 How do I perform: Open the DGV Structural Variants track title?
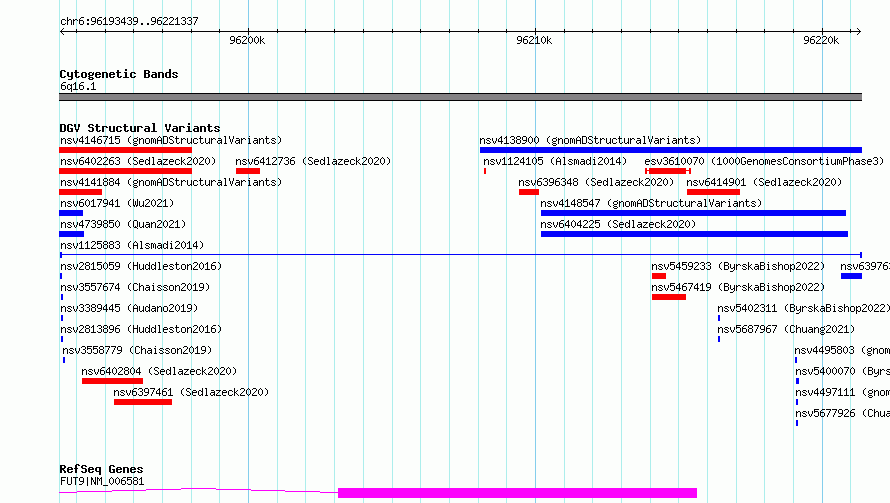pyautogui.click(x=140, y=128)
